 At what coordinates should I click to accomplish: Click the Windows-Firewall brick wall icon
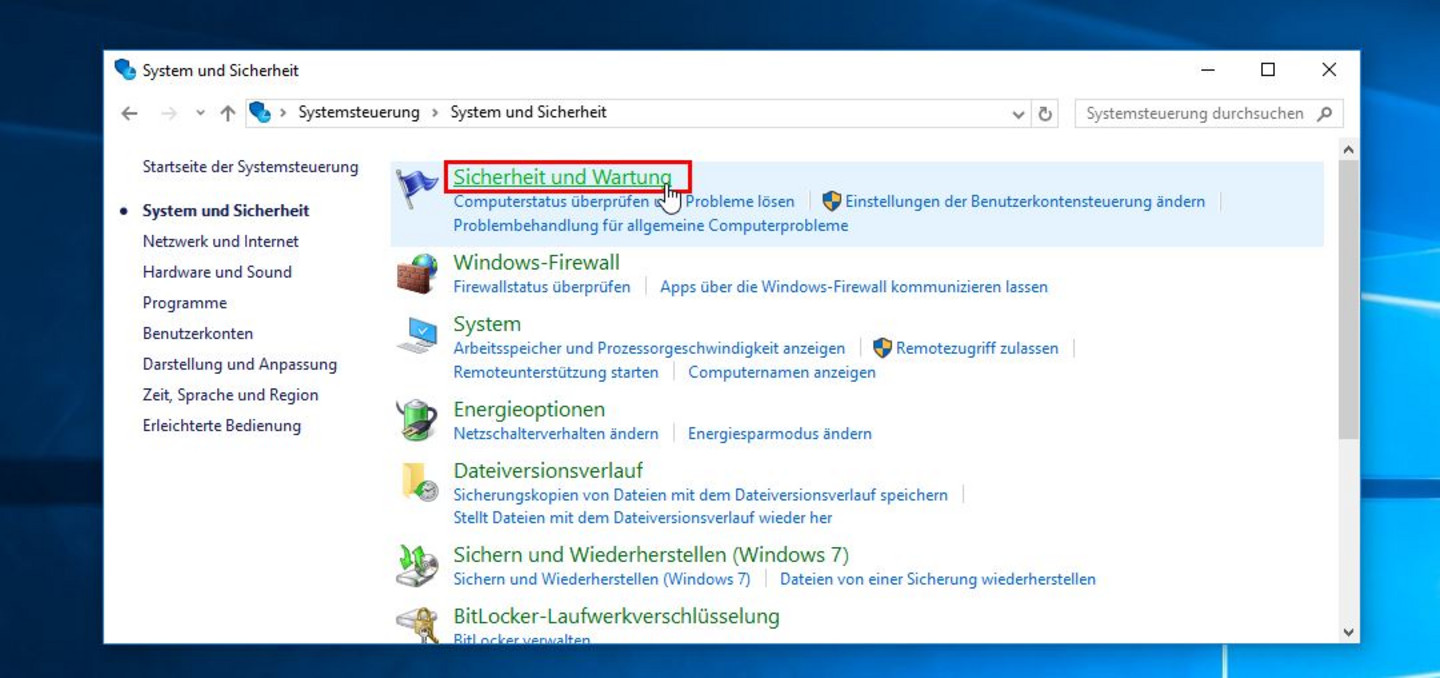click(x=417, y=273)
